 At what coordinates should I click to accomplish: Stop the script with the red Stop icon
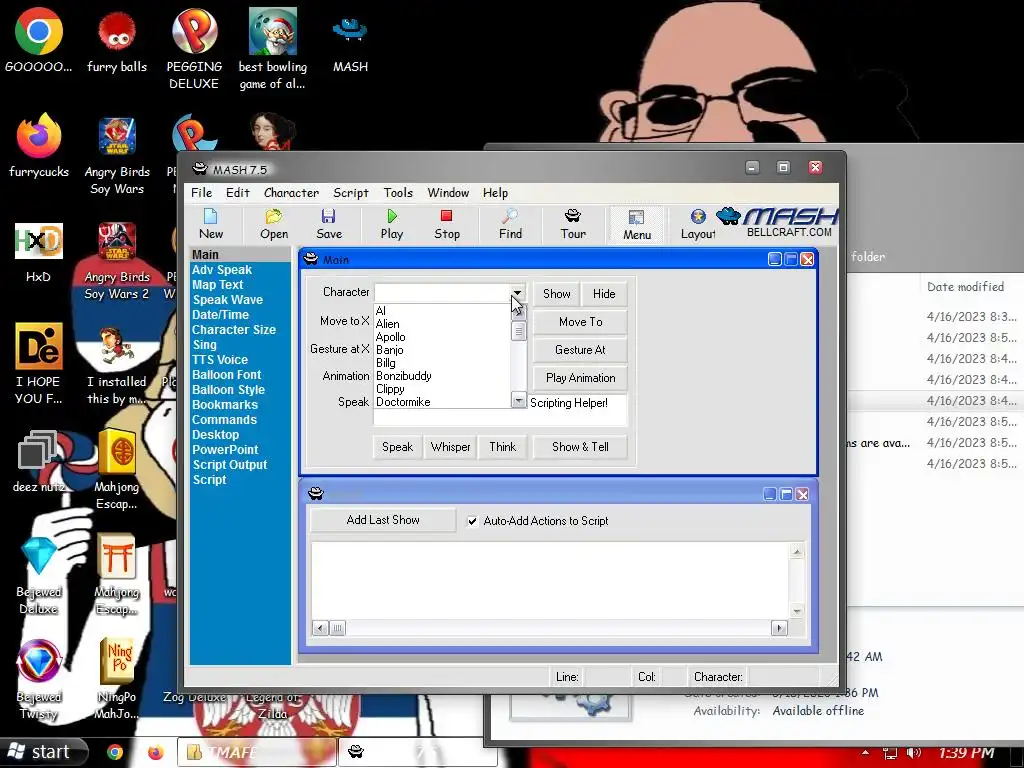tap(447, 224)
